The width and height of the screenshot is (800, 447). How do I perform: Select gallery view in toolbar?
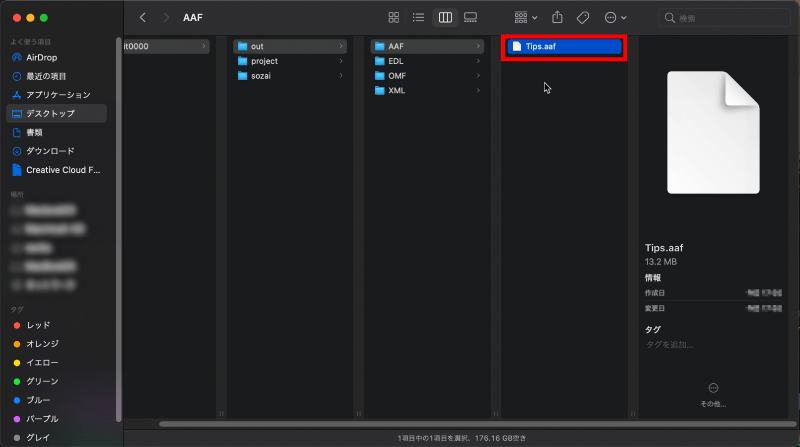pos(470,18)
